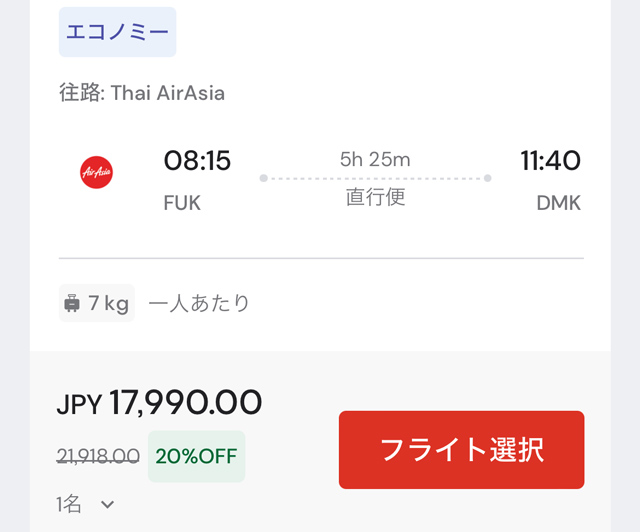Click the 7 kg baggage allowance text
The width and height of the screenshot is (640, 532).
pos(108,303)
